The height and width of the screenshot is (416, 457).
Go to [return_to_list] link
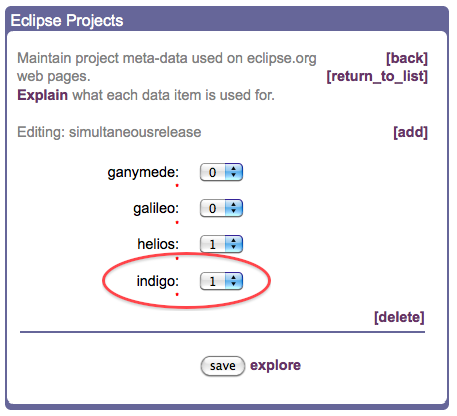pyautogui.click(x=377, y=77)
